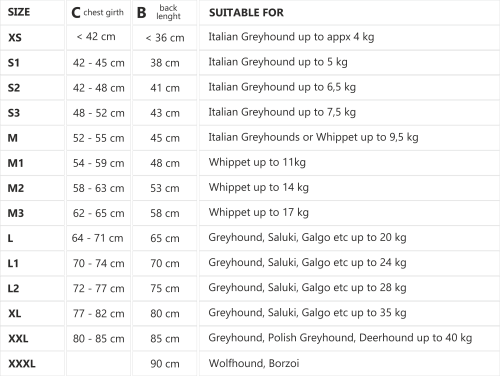Select the 62 - 65 cm chest girth cell
Image resolution: width=500 pixels, height=376 pixels.
[99, 213]
